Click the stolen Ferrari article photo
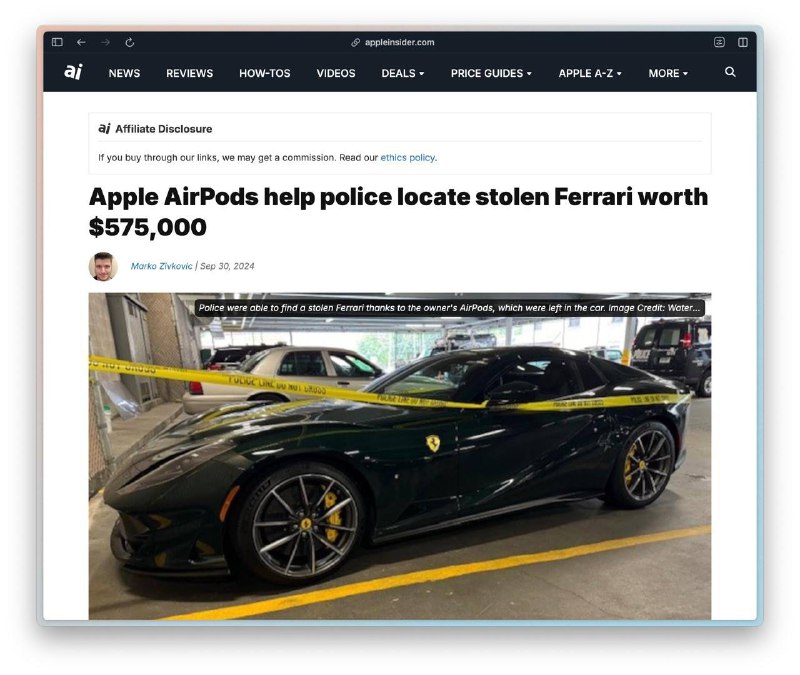This screenshot has width=800, height=675. click(x=399, y=456)
